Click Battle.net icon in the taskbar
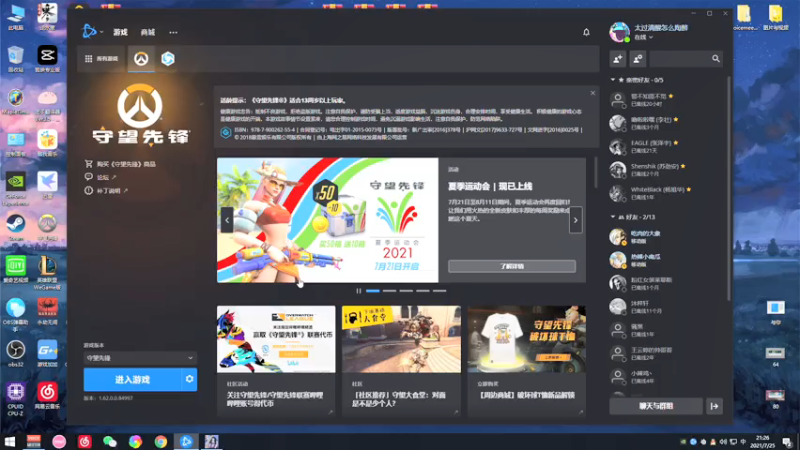Viewport: 800px width, 450px height. click(186, 441)
